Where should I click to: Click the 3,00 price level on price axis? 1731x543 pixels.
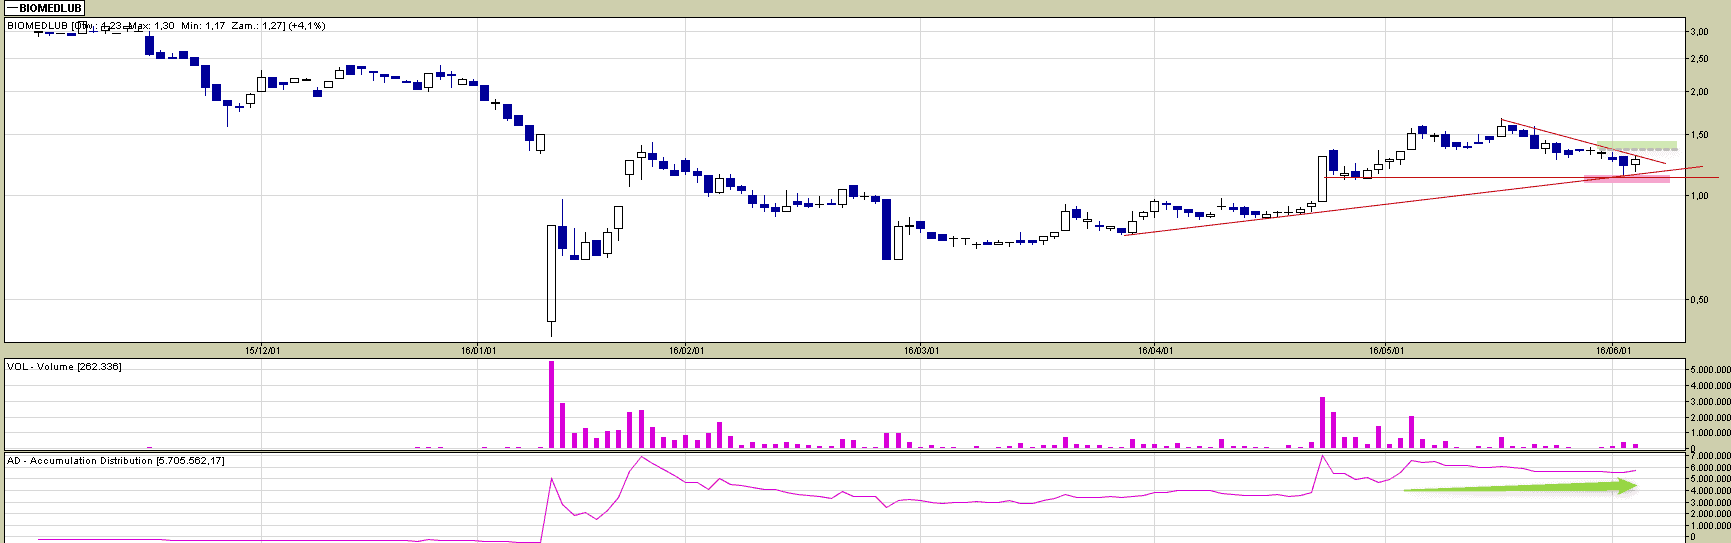(x=1698, y=32)
